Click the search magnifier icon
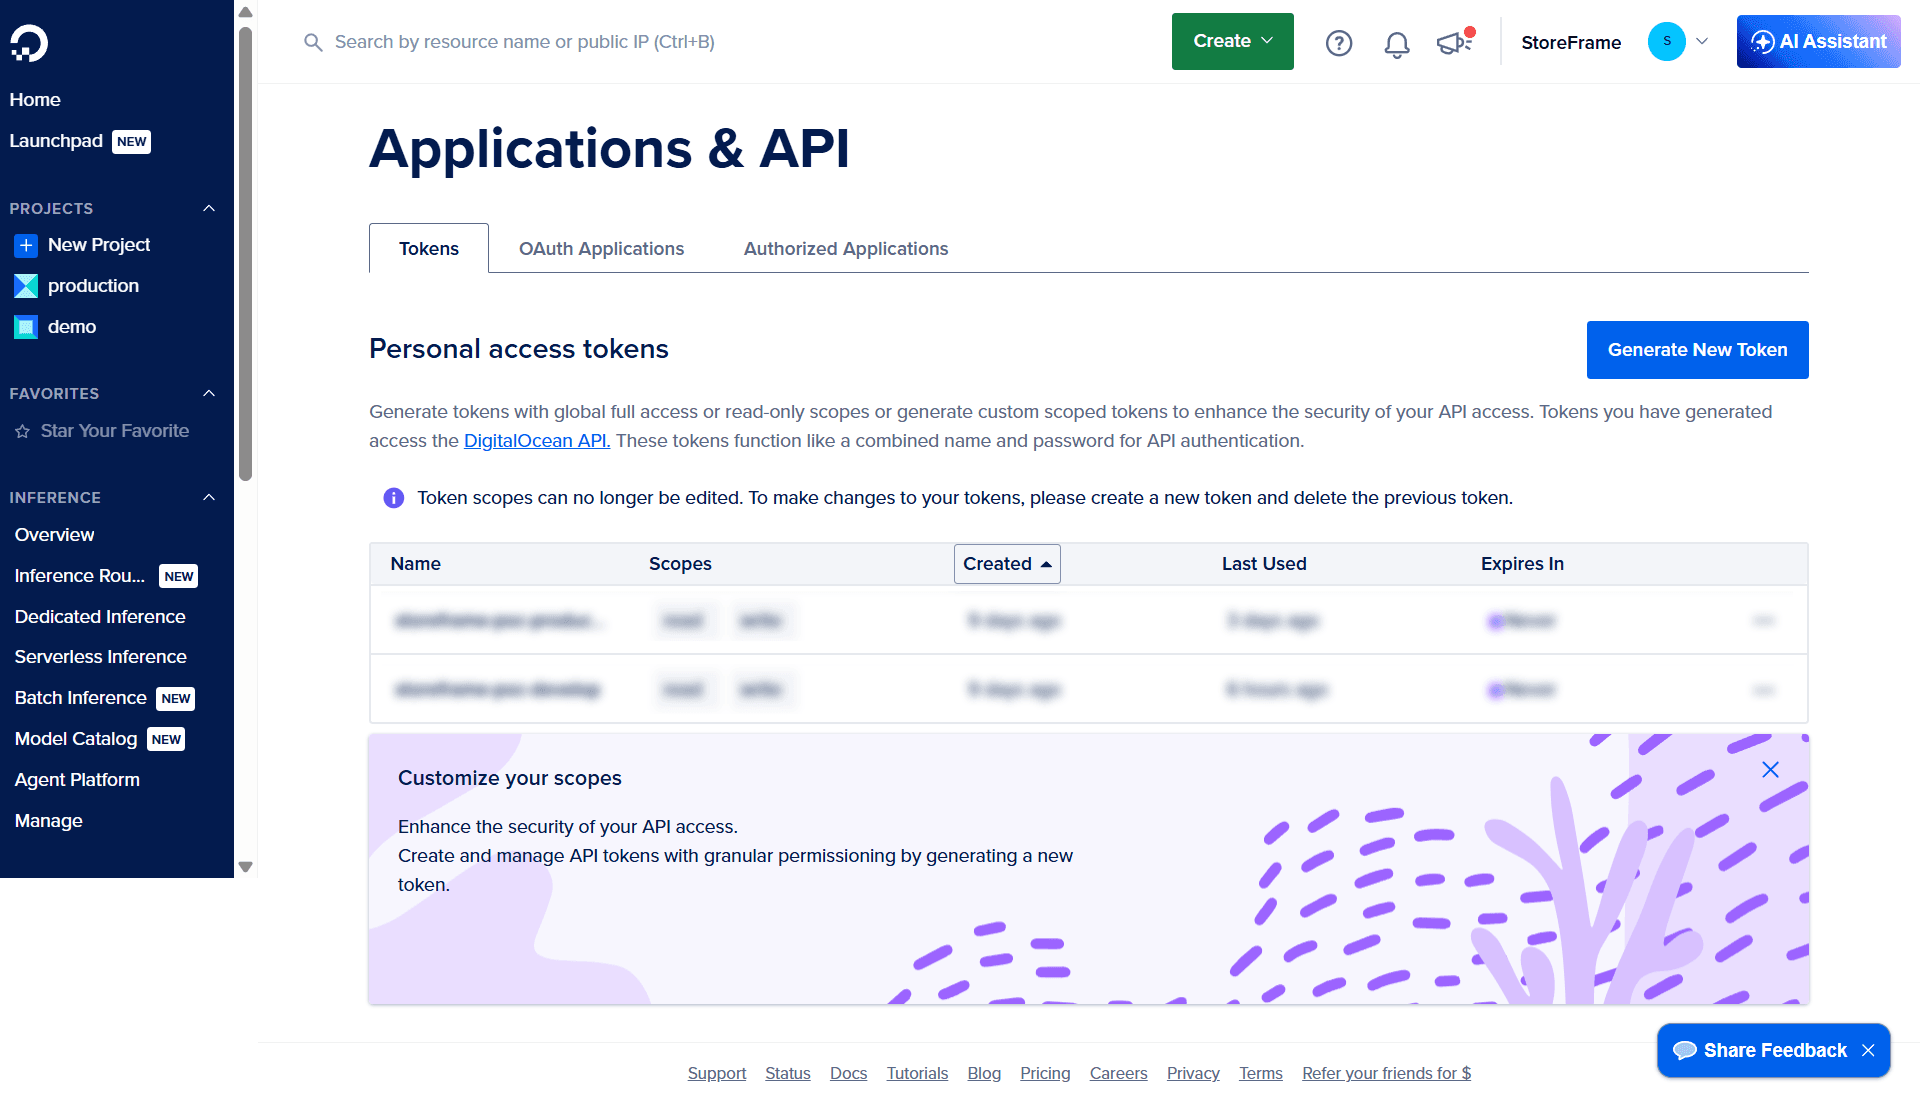This screenshot has height=1106, width=1920. (x=313, y=42)
